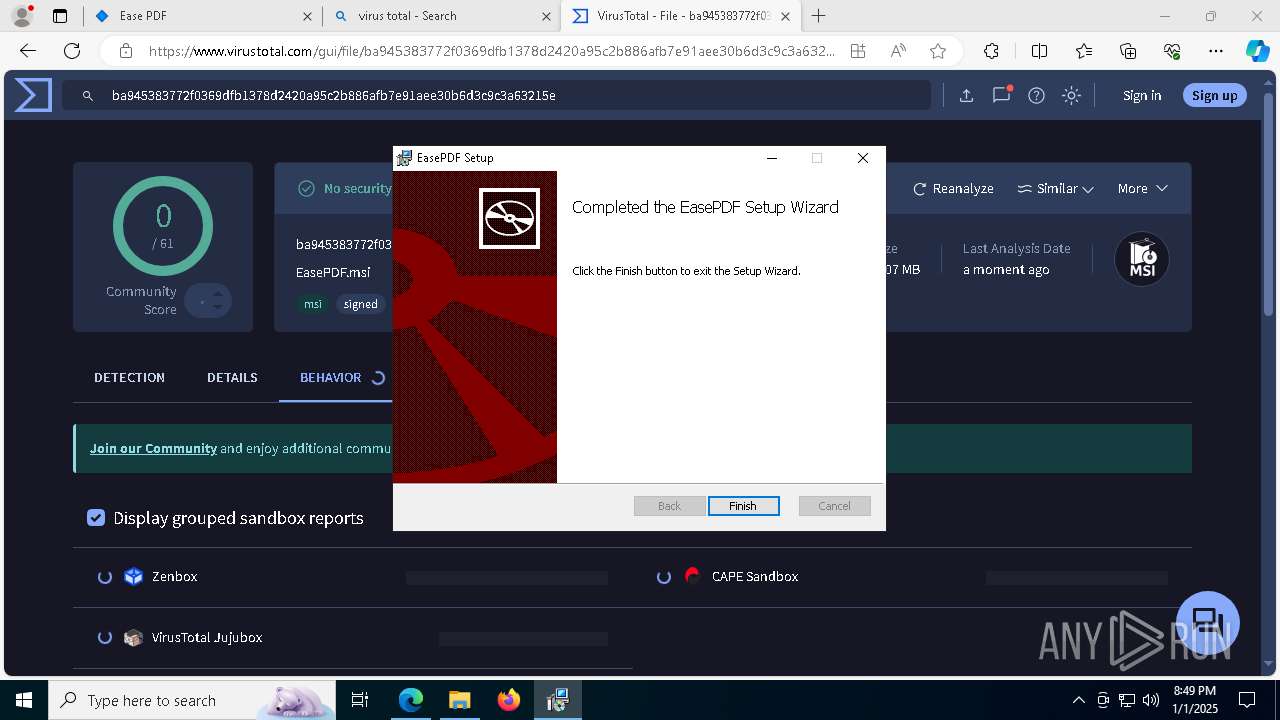Open Task View on the taskbar
1280x720 pixels.
pos(360,700)
